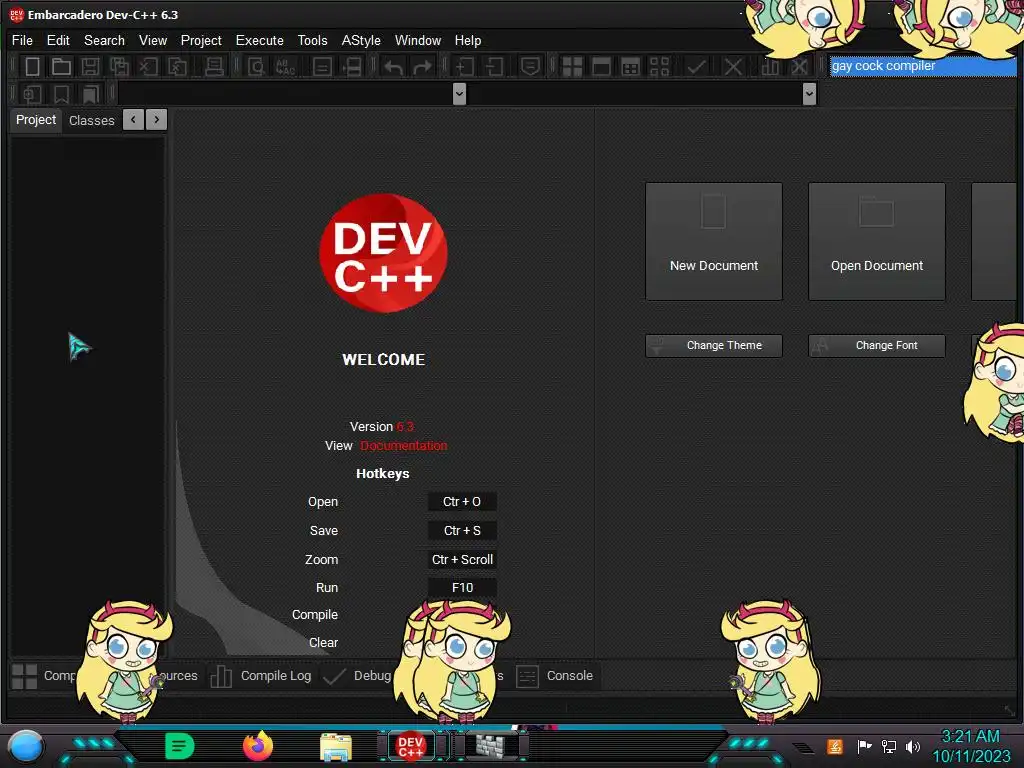Click the Open folder toolbar icon
Viewport: 1024px width, 768px height.
click(x=61, y=66)
